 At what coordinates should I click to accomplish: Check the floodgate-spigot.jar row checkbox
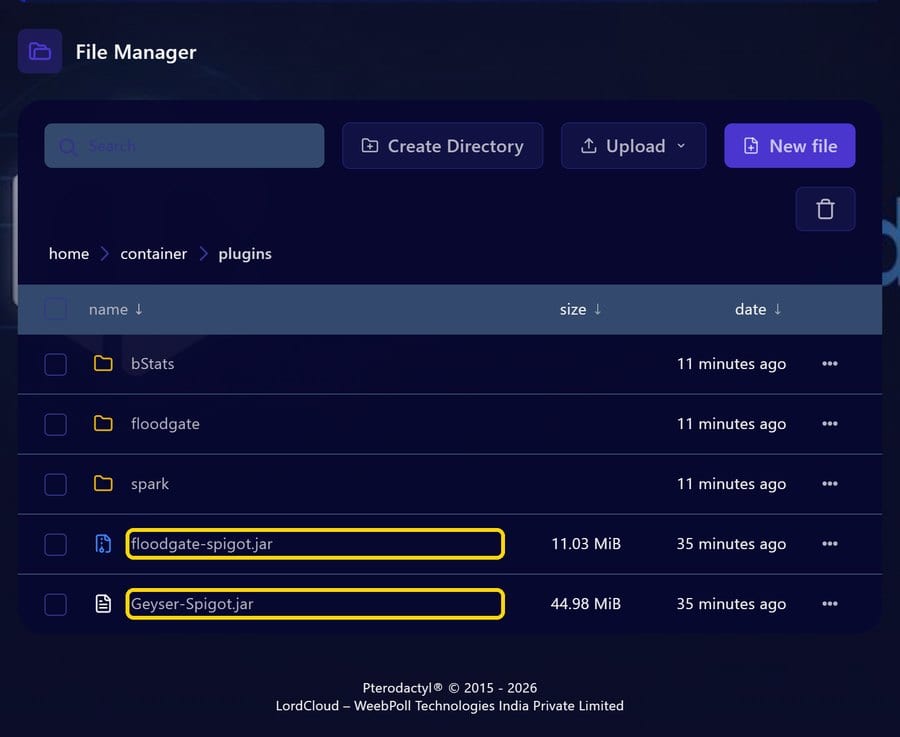(56, 544)
